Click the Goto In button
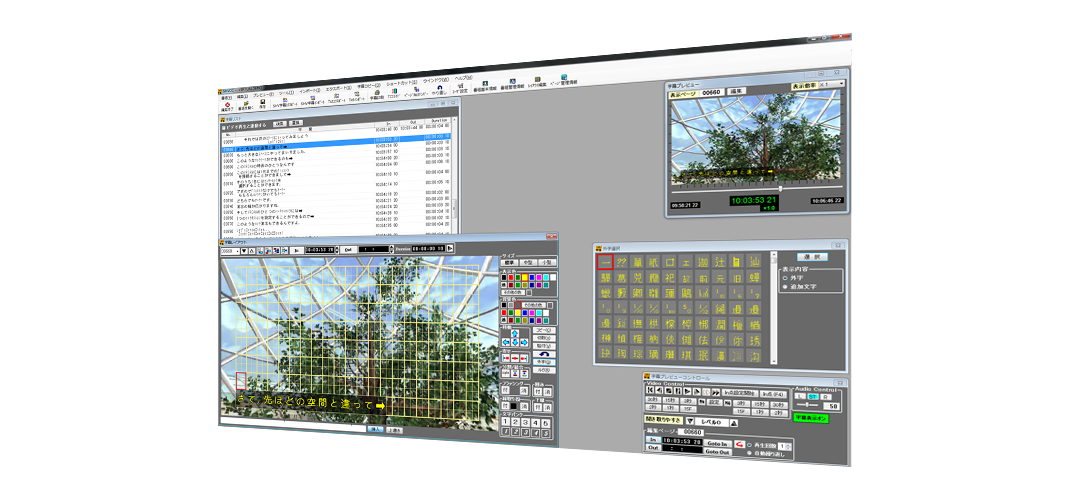Screen dimensions: 1069x500 click(x=718, y=443)
